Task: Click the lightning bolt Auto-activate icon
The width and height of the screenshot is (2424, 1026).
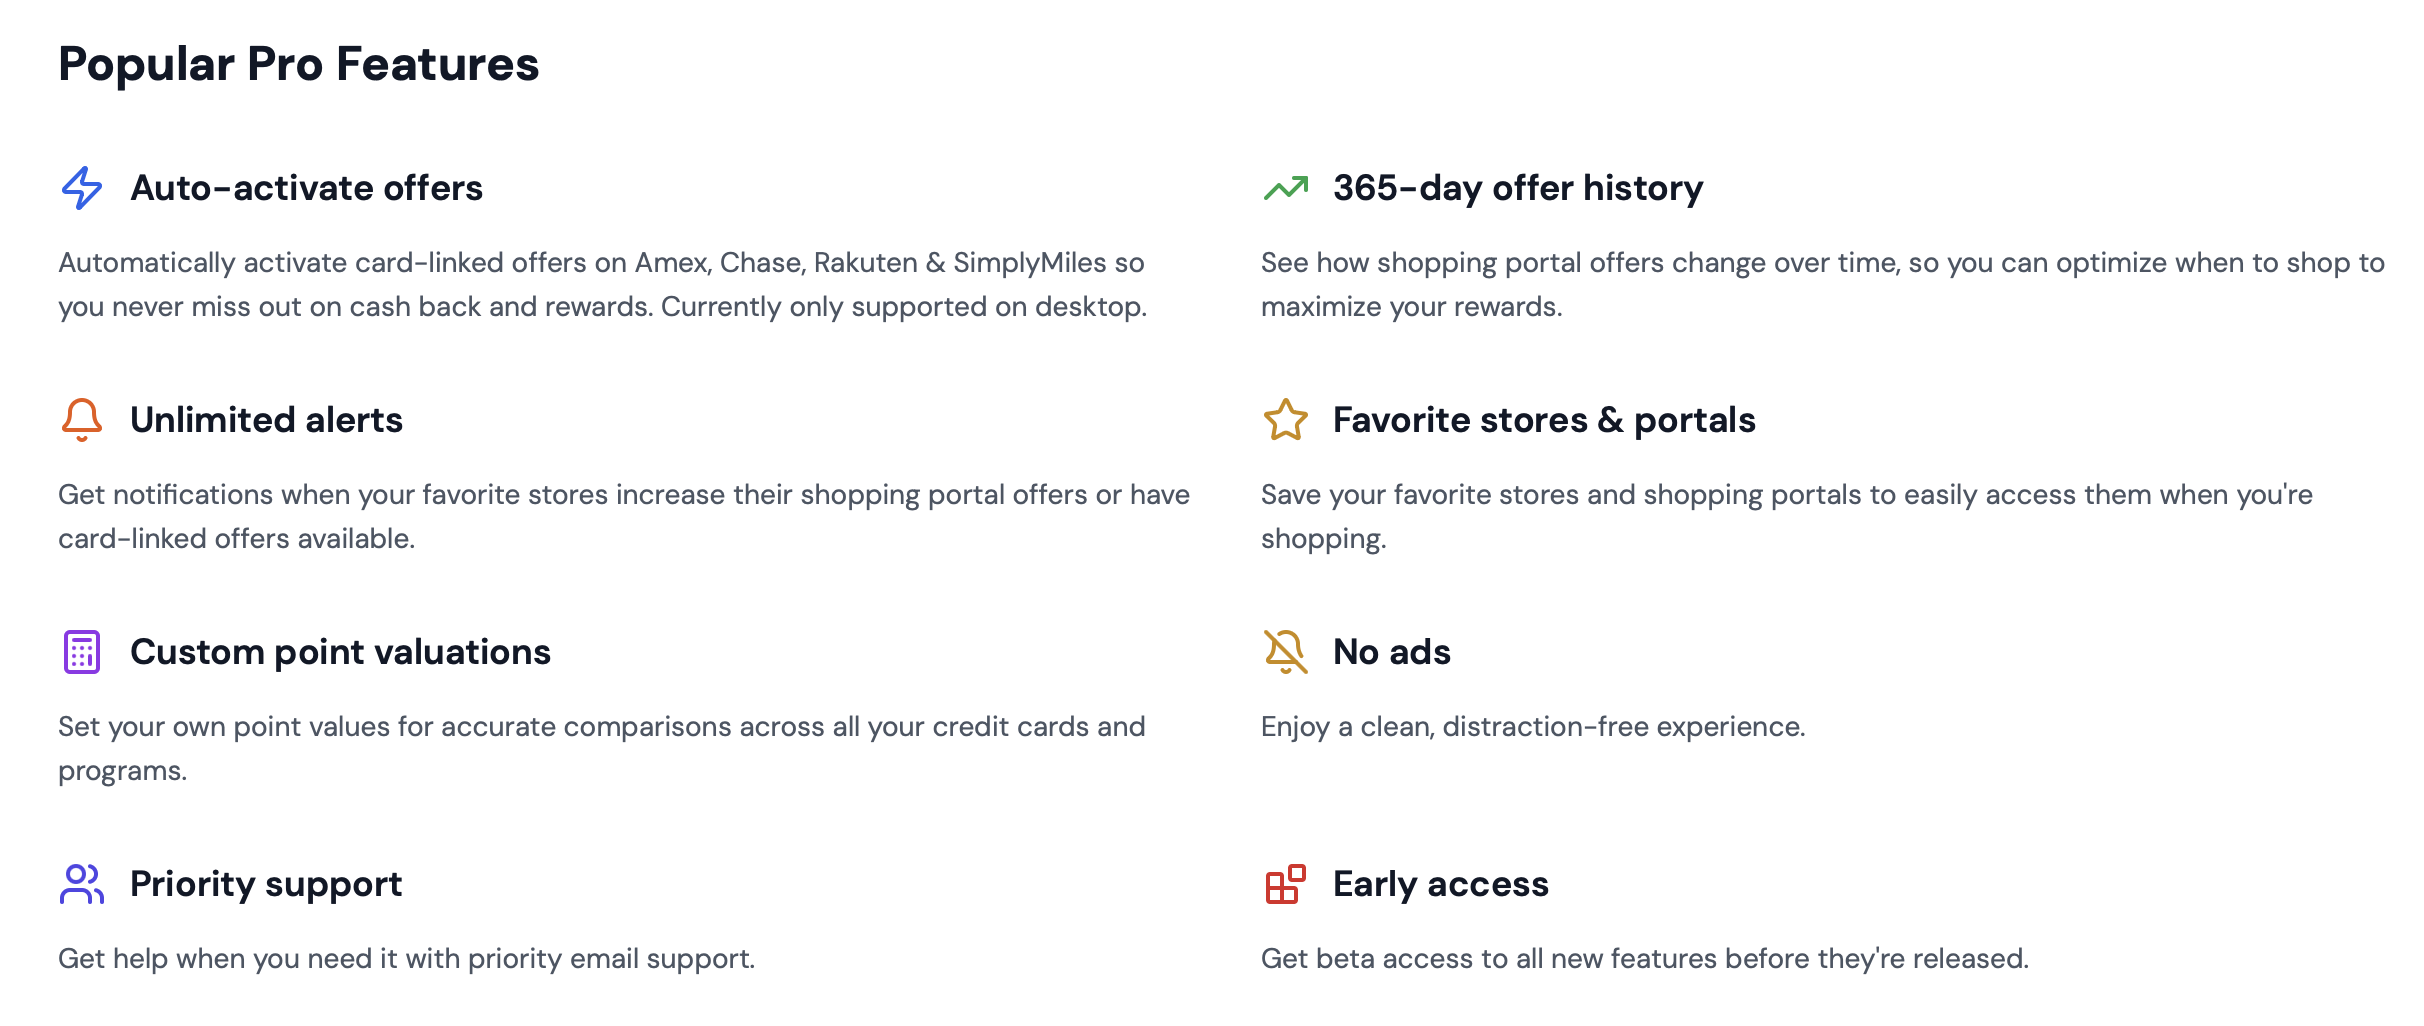Action: point(82,188)
